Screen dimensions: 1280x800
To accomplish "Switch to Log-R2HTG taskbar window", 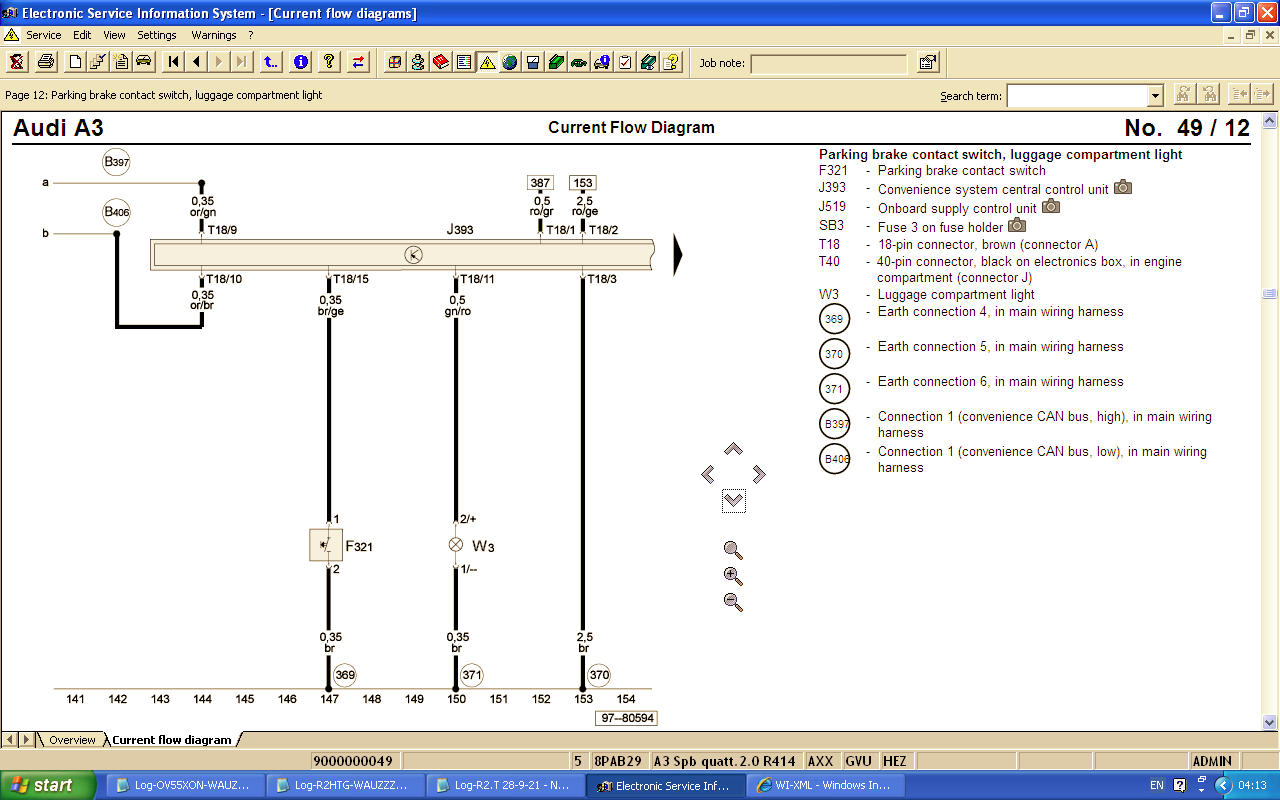I will click(346, 785).
